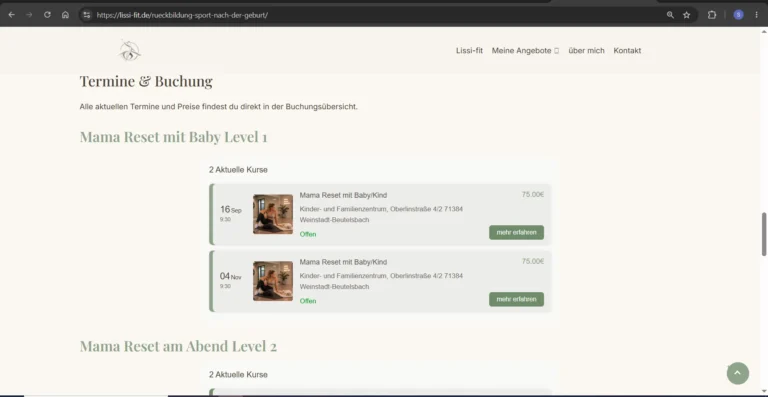
Task: Go back with the browser back arrow
Action: [11, 15]
